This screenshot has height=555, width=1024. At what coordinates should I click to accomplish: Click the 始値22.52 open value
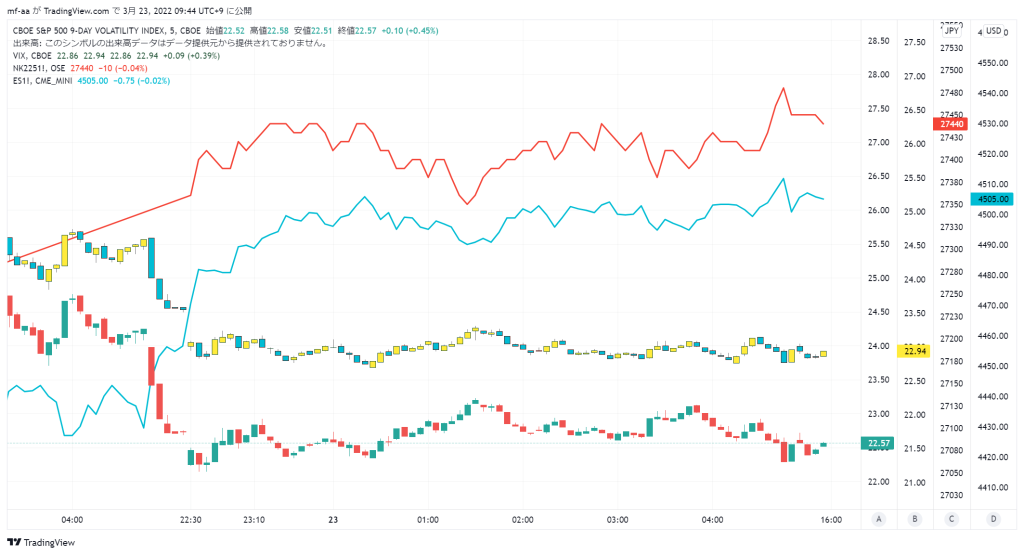[225, 31]
